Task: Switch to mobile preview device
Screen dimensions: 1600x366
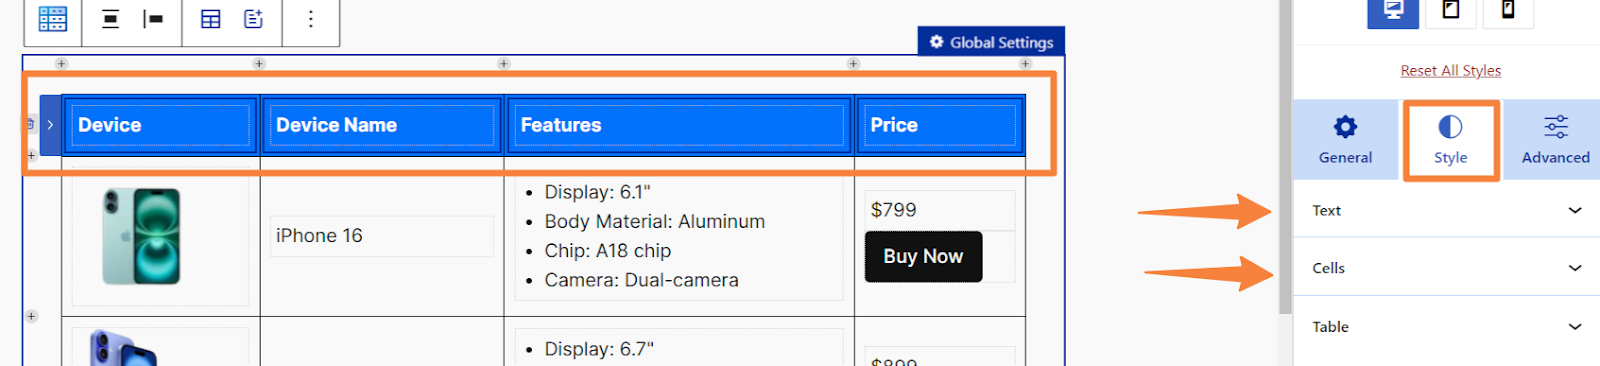Action: pos(1508,10)
